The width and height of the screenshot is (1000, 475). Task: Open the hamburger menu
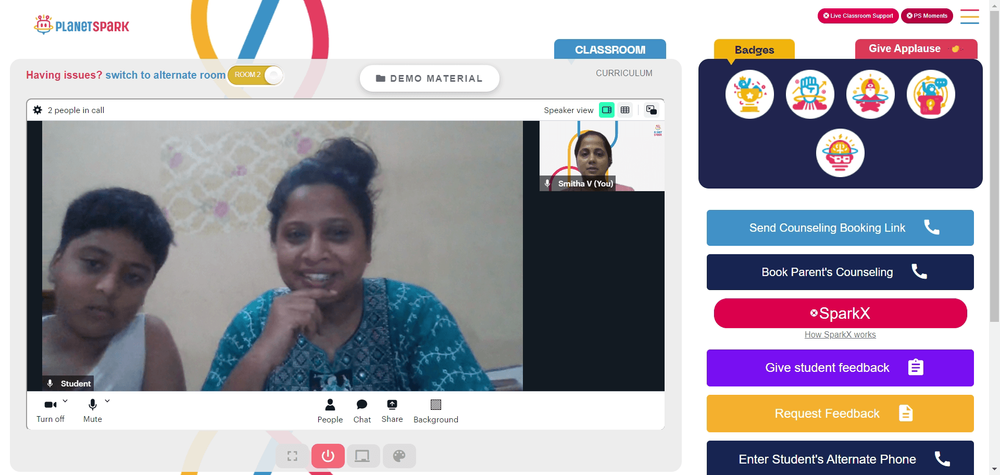coord(969,16)
